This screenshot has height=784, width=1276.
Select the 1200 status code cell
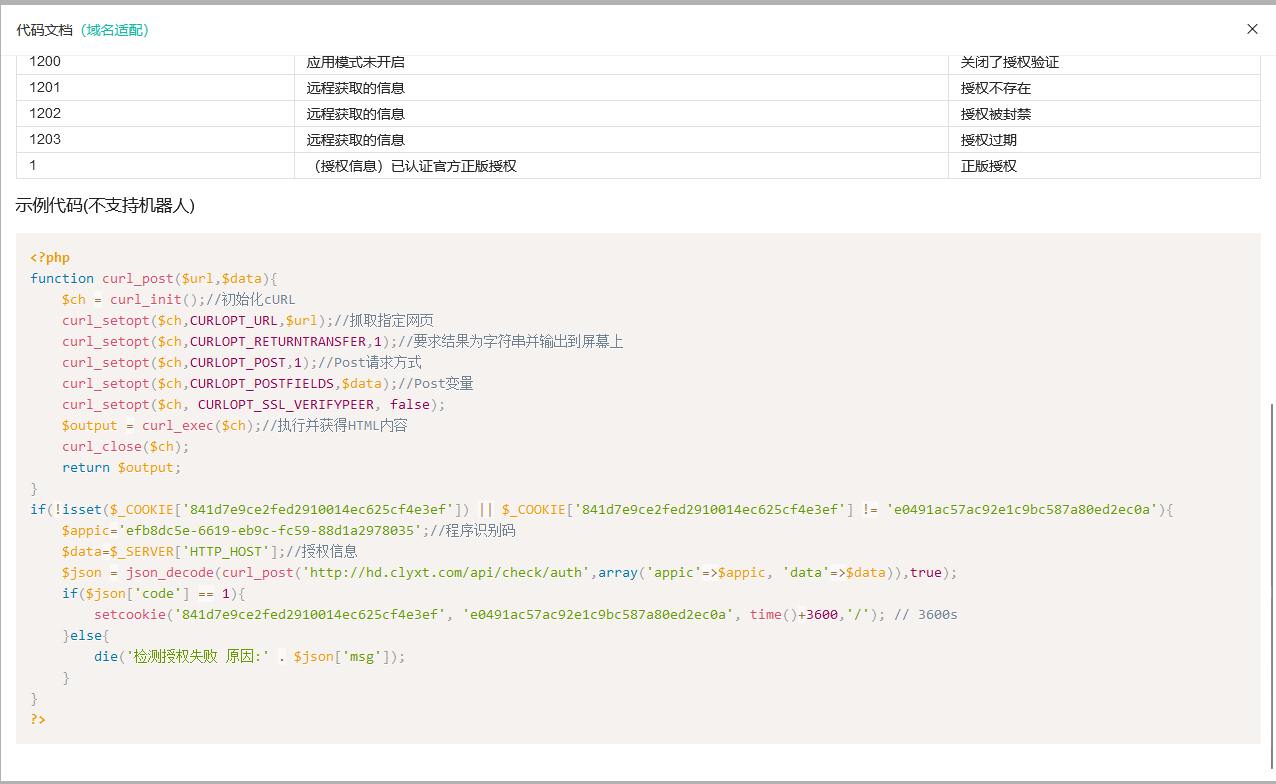click(45, 62)
